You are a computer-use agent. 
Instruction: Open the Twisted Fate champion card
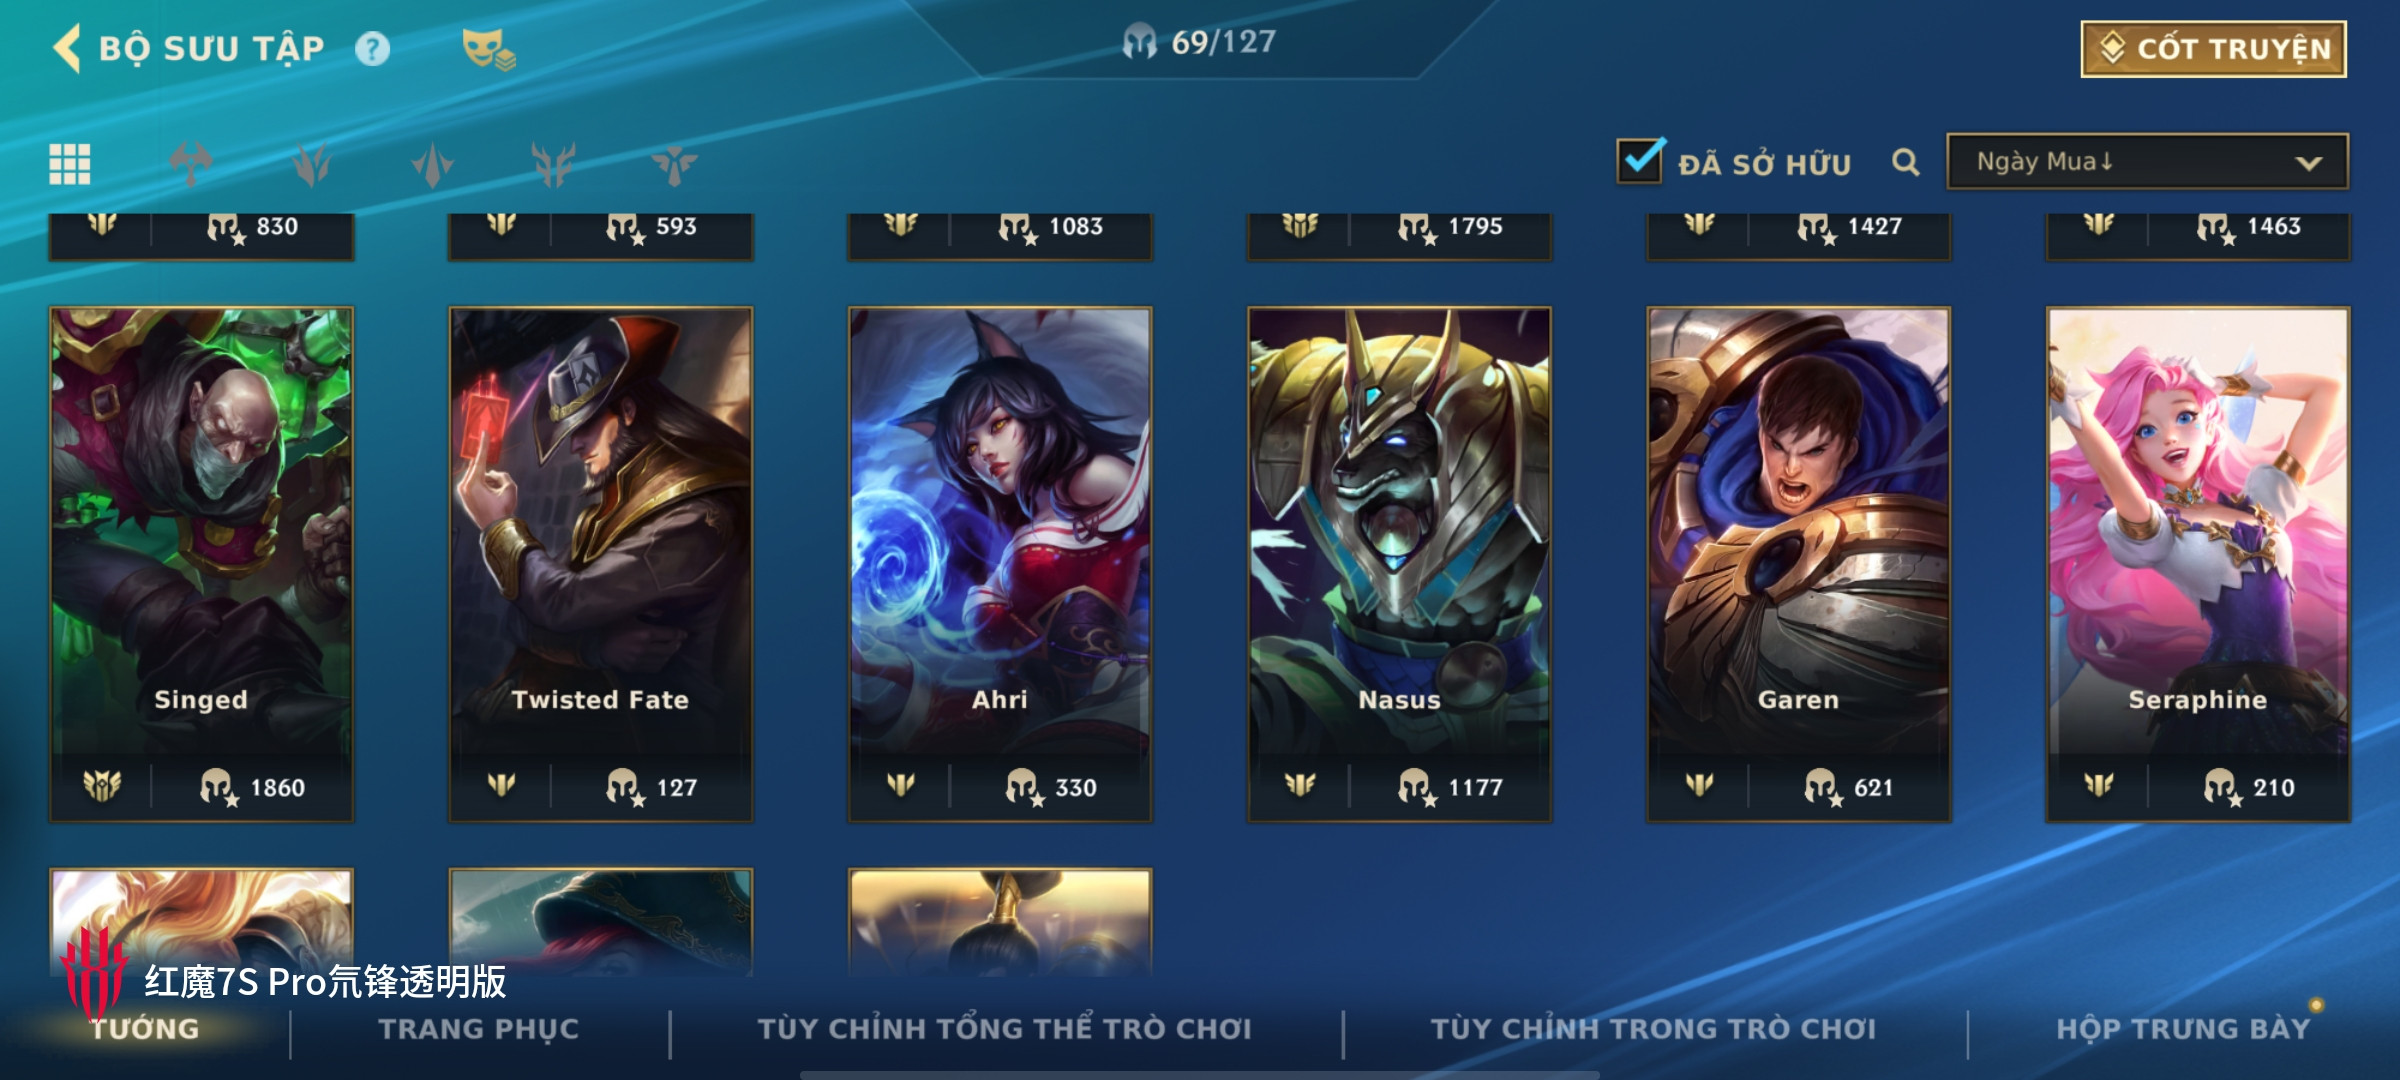pyautogui.click(x=600, y=565)
